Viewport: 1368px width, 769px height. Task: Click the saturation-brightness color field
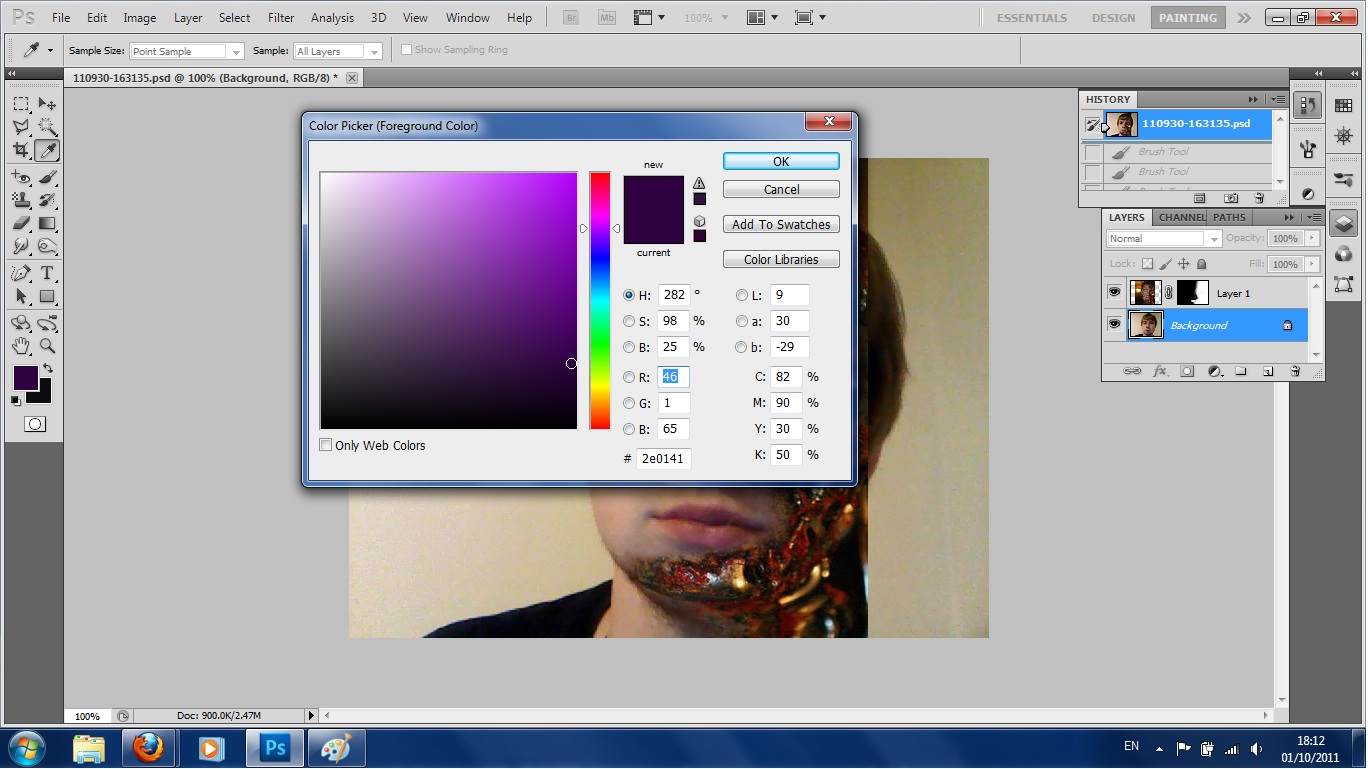point(448,300)
